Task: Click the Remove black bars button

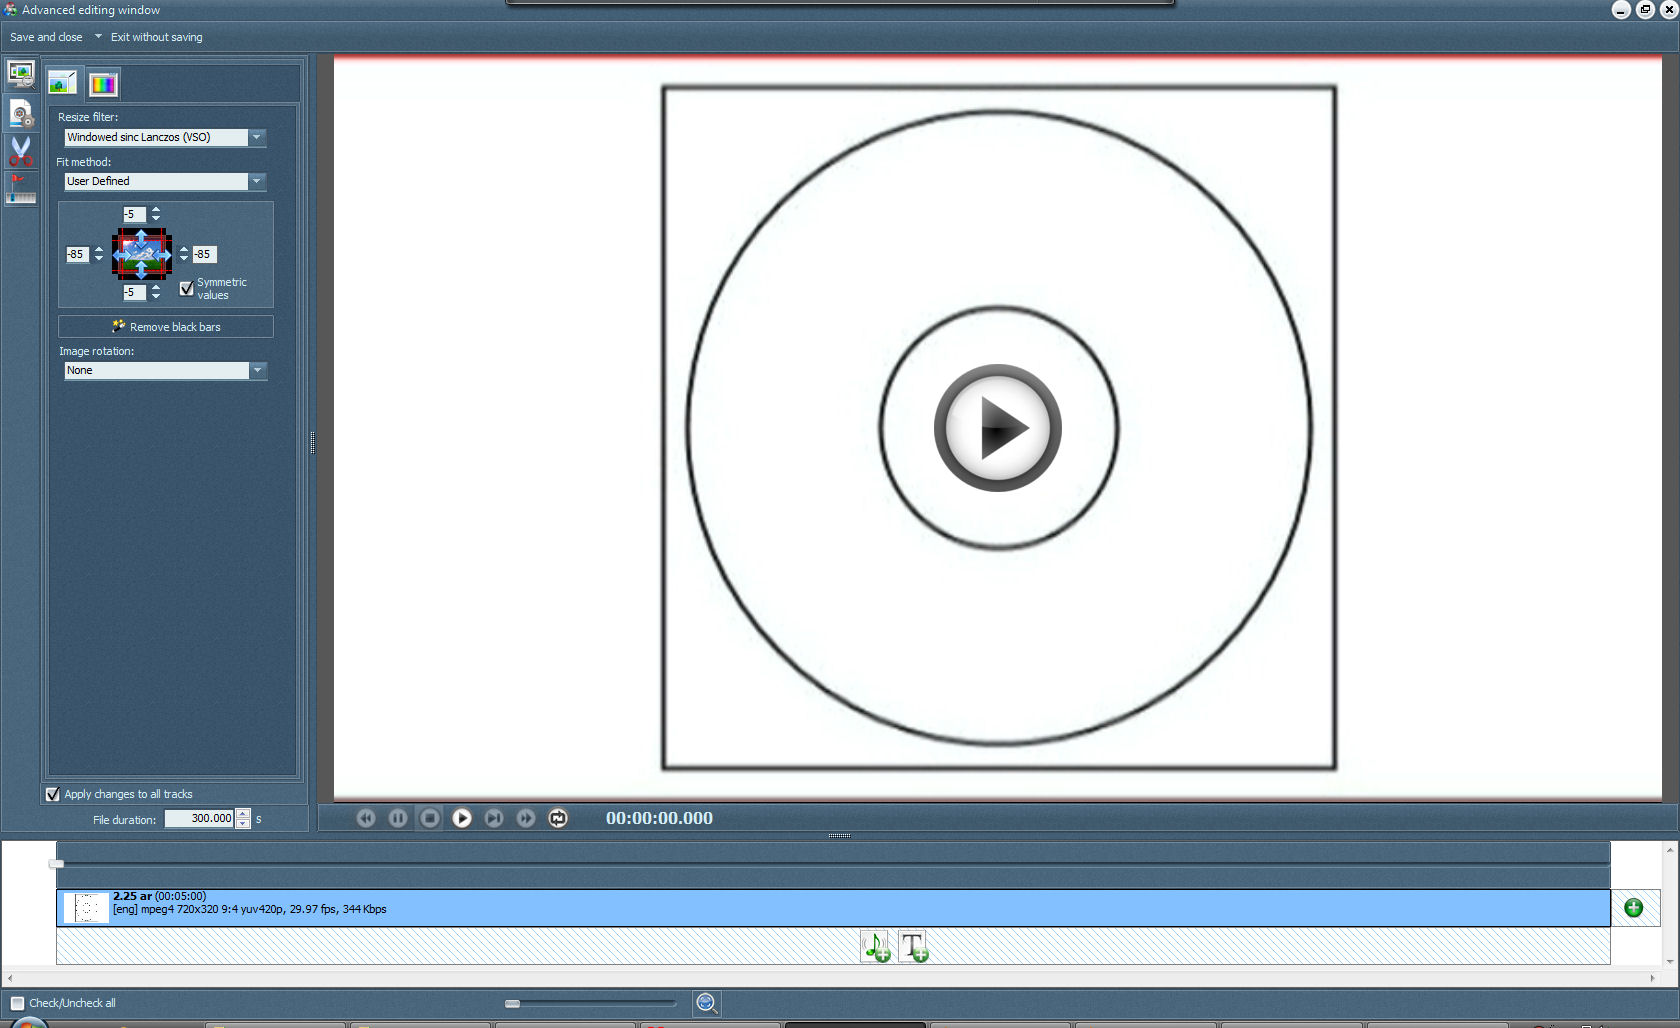Action: (166, 327)
